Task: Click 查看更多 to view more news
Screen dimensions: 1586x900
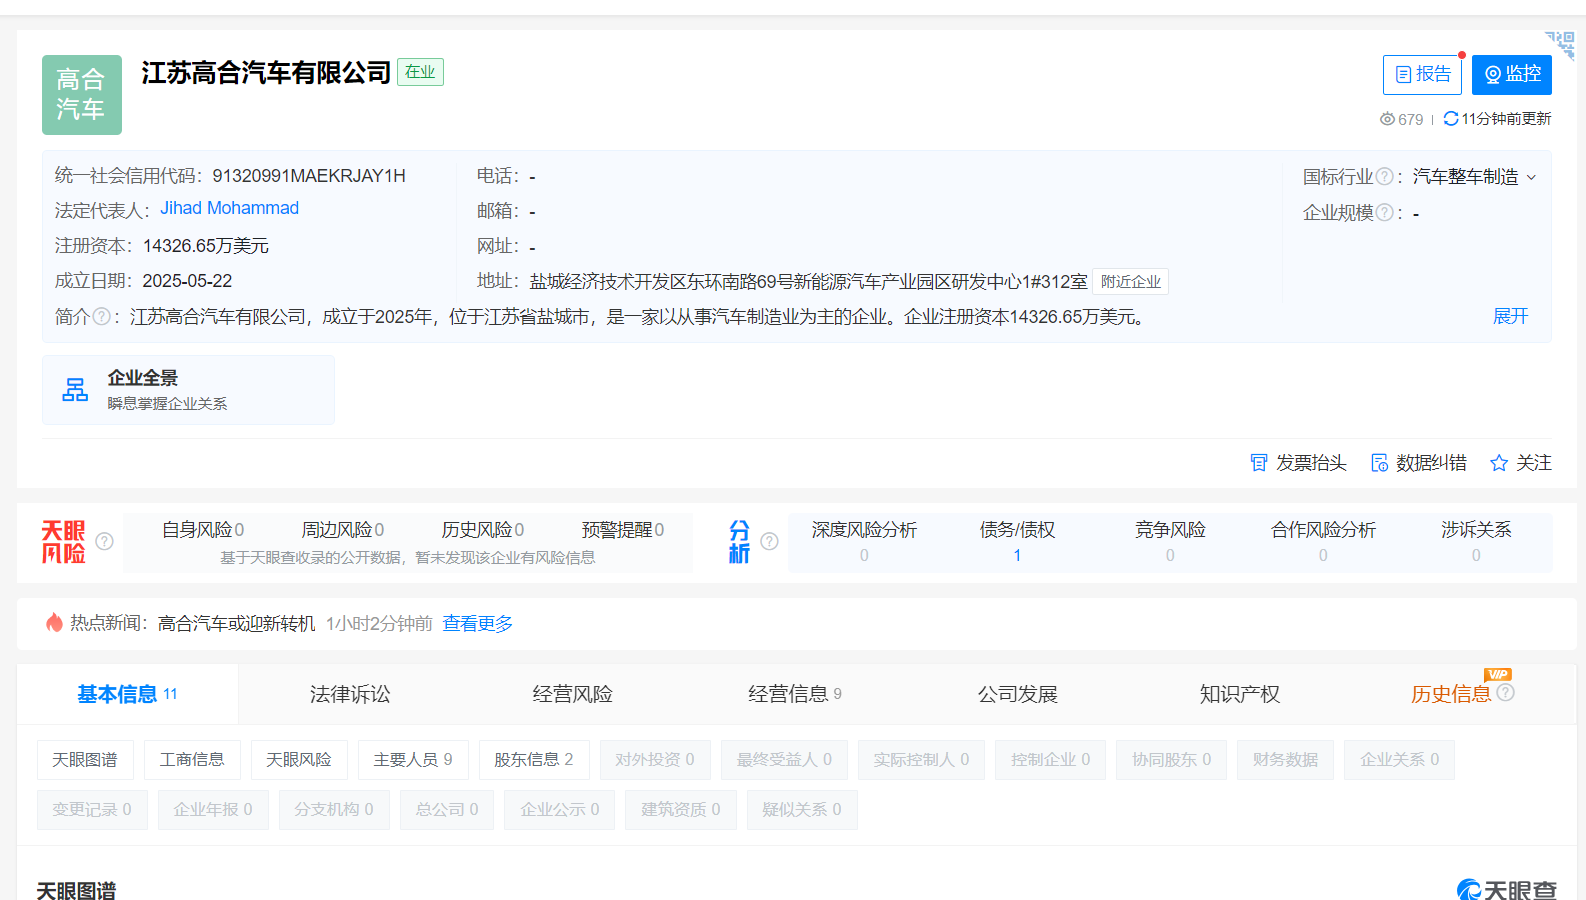Action: (477, 624)
